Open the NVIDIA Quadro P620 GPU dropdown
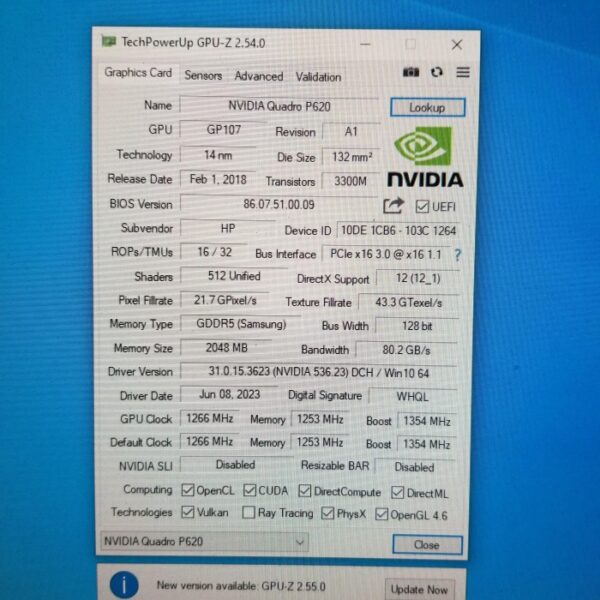Viewport: 600px width, 600px height. click(204, 541)
